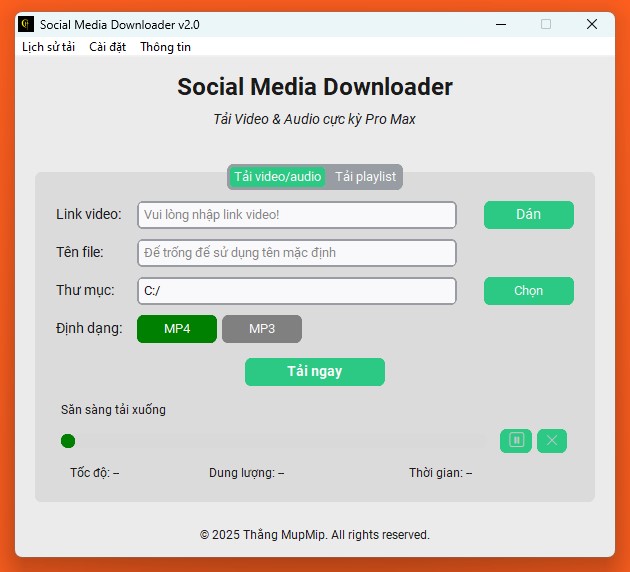
Task: Click Chọn to choose a folder
Action: click(529, 291)
